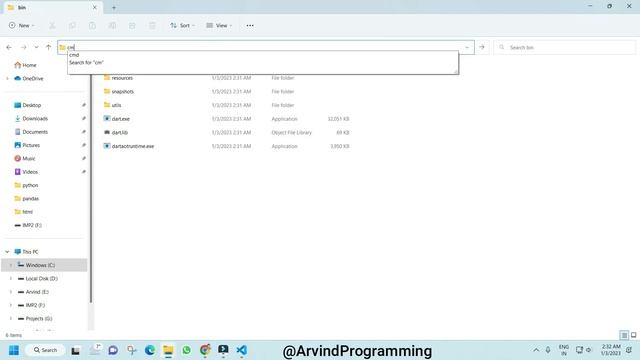Image resolution: width=640 pixels, height=360 pixels.
Task: Click the taskbar Search box
Action: [45, 350]
